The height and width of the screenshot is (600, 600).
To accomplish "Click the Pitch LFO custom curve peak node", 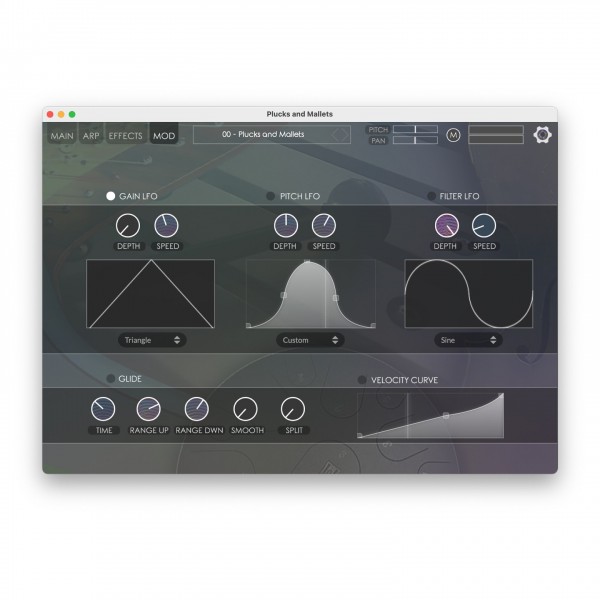I will coord(307,262).
